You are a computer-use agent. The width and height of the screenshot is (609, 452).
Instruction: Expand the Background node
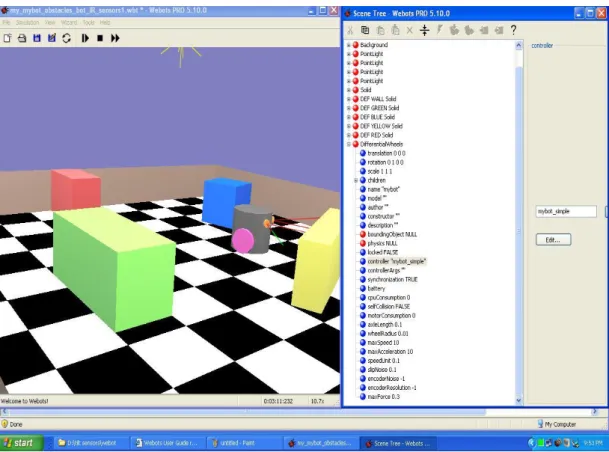pos(349,45)
